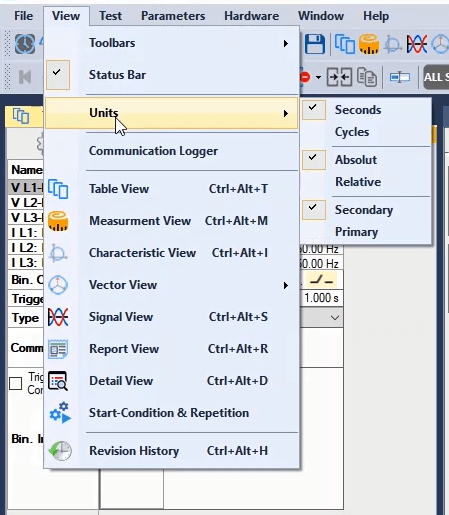Click Table View icon in menu
This screenshot has width=449, height=515.
(x=58, y=189)
